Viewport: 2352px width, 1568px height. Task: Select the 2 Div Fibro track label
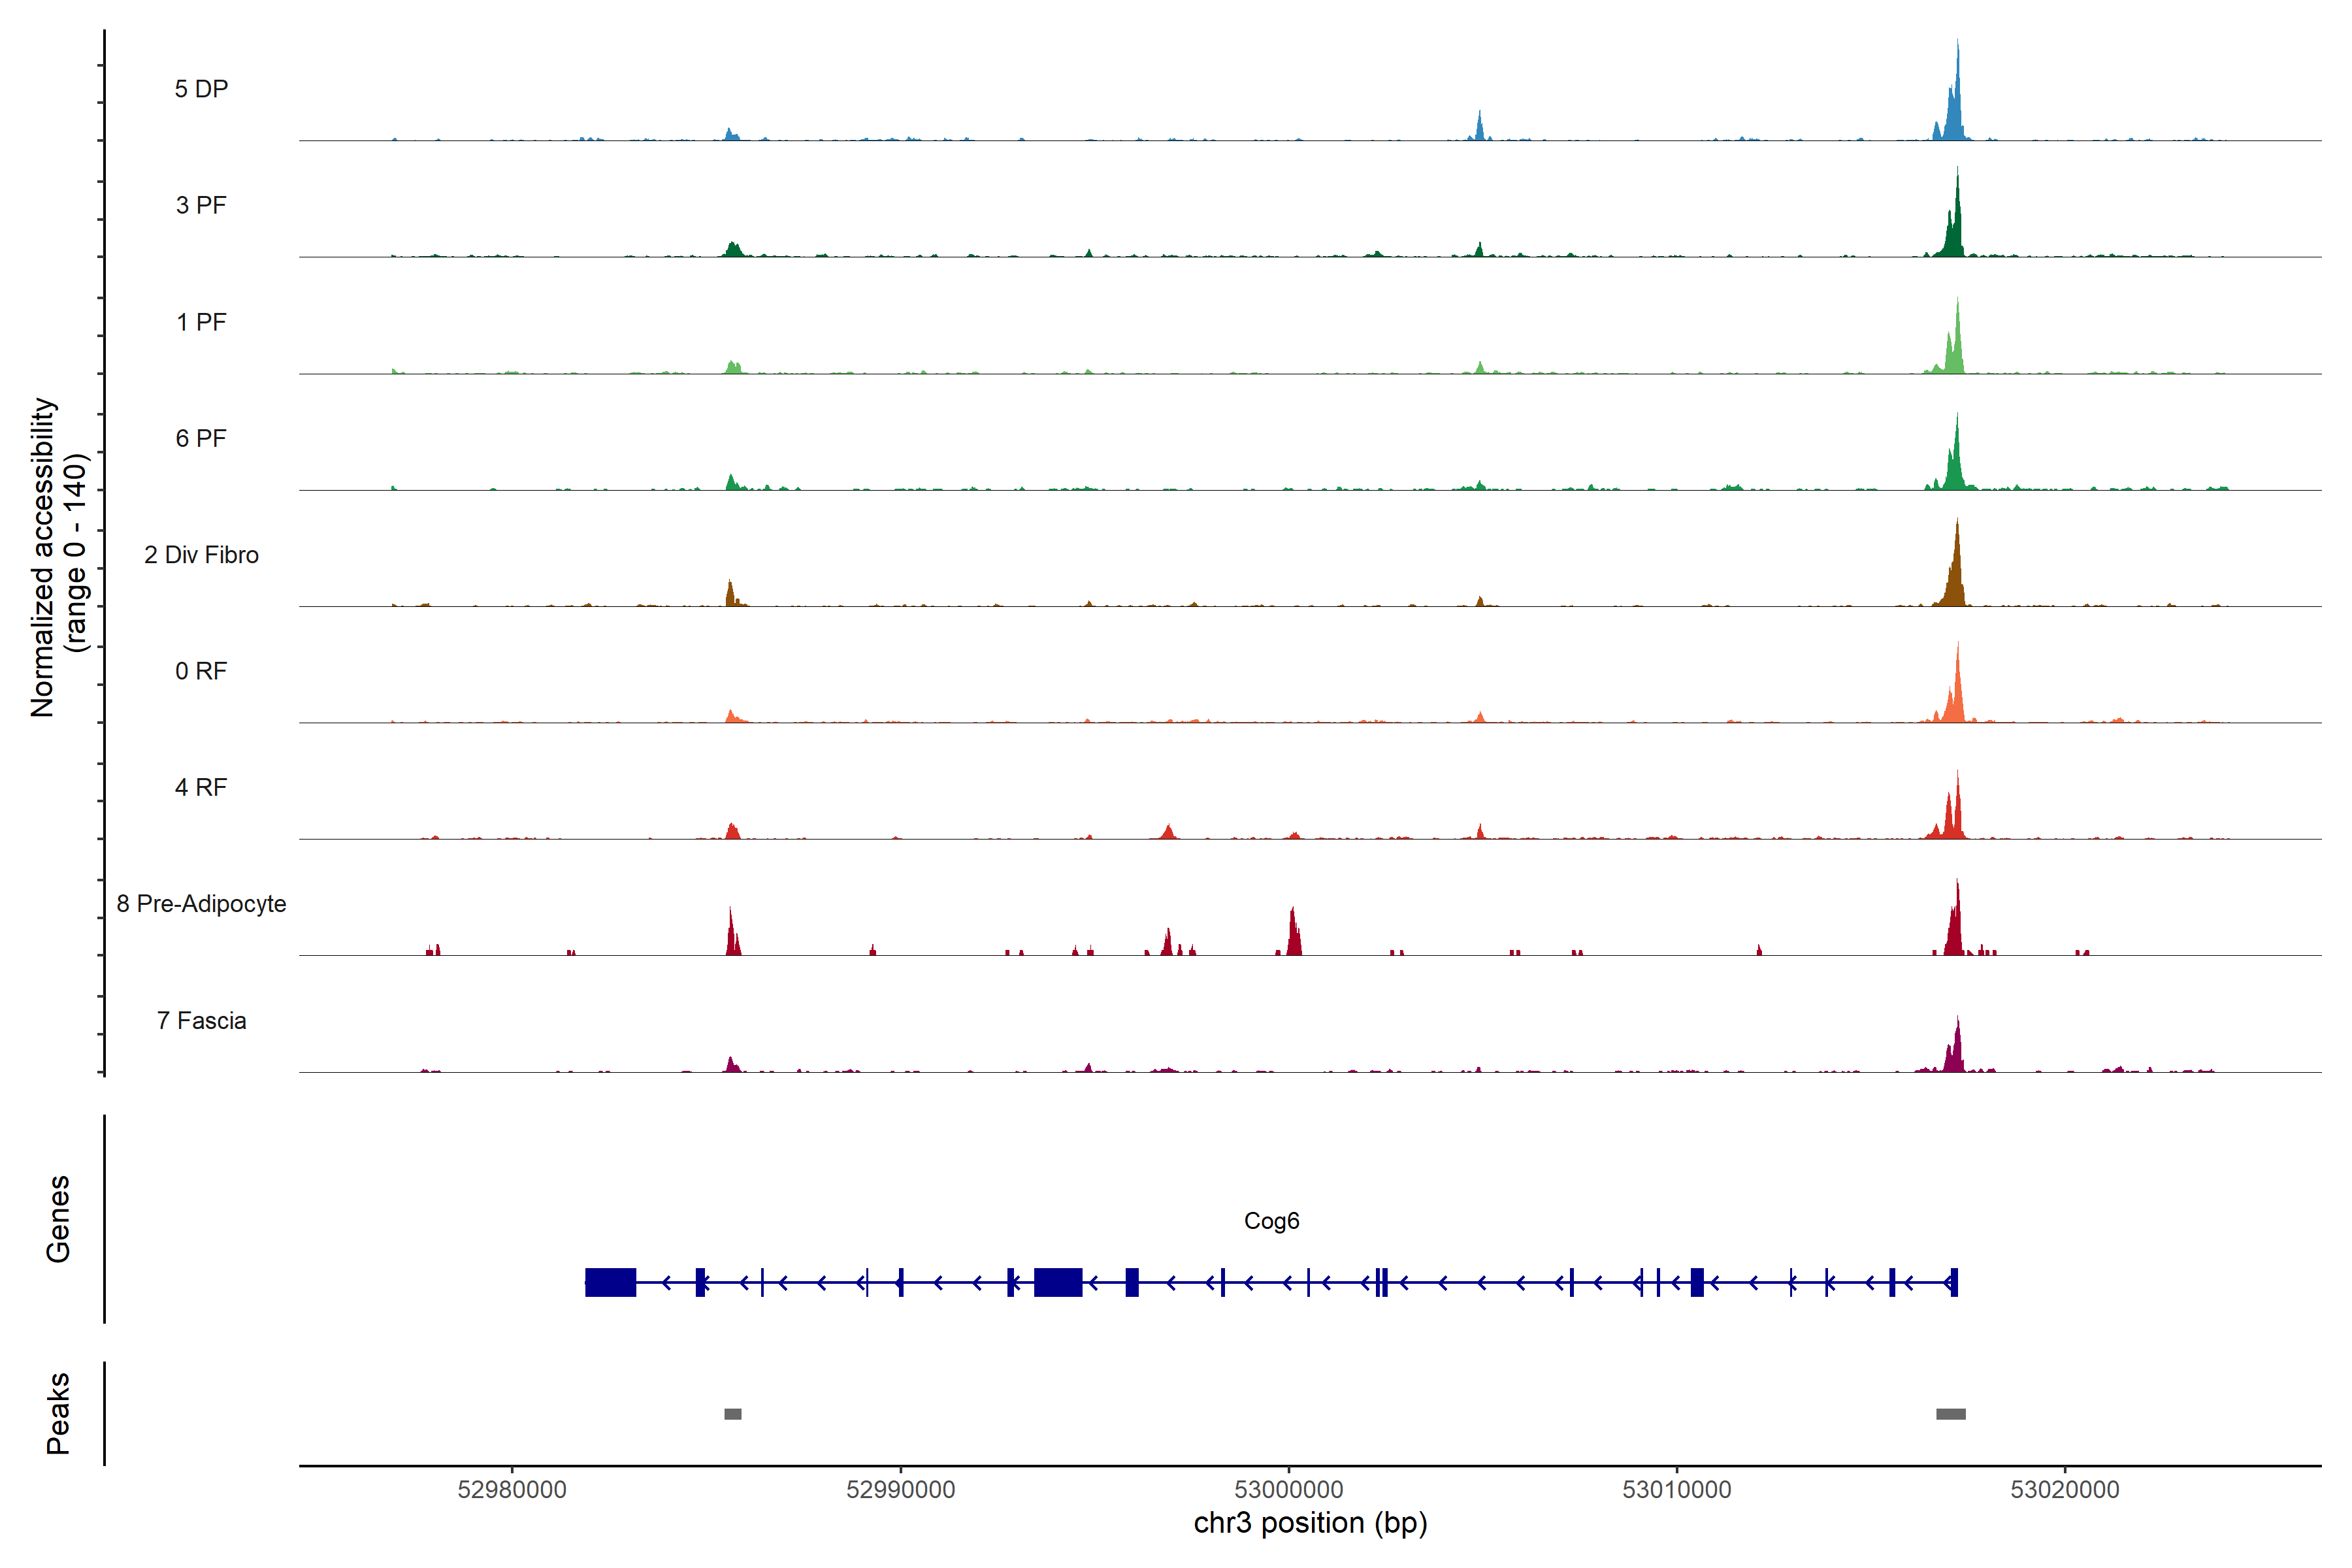tap(201, 555)
